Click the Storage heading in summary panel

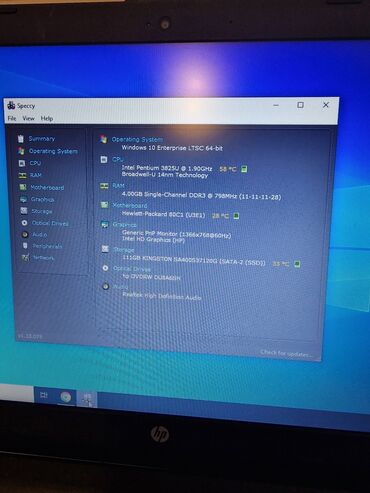(x=123, y=249)
